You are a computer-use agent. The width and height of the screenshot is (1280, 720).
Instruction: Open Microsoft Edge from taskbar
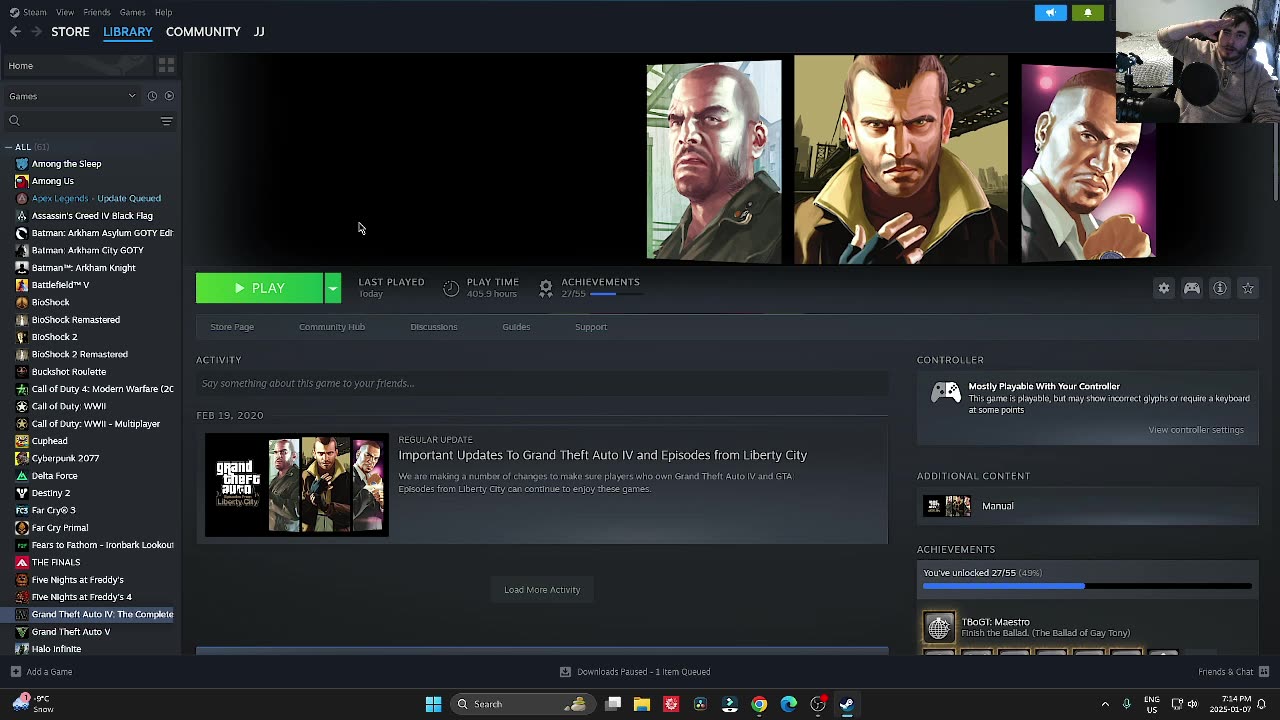[x=789, y=704]
